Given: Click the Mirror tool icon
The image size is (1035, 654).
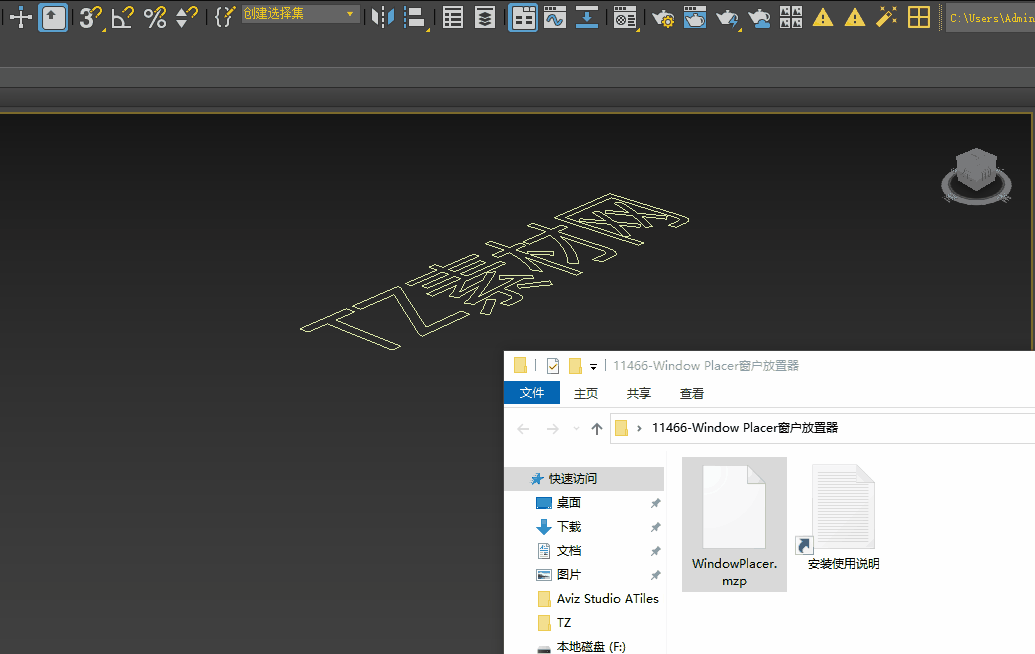Looking at the screenshot, I should click(x=381, y=17).
